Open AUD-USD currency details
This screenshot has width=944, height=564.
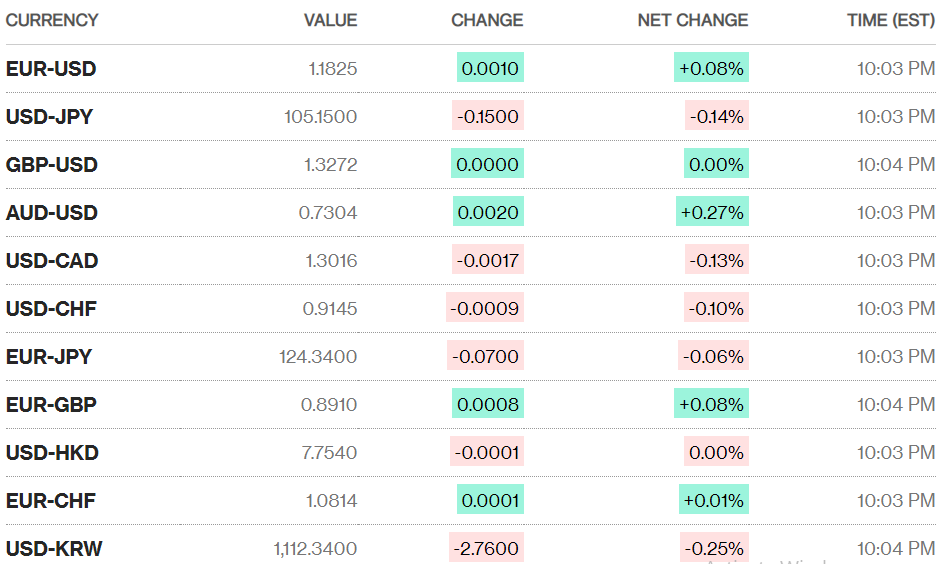pyautogui.click(x=52, y=213)
